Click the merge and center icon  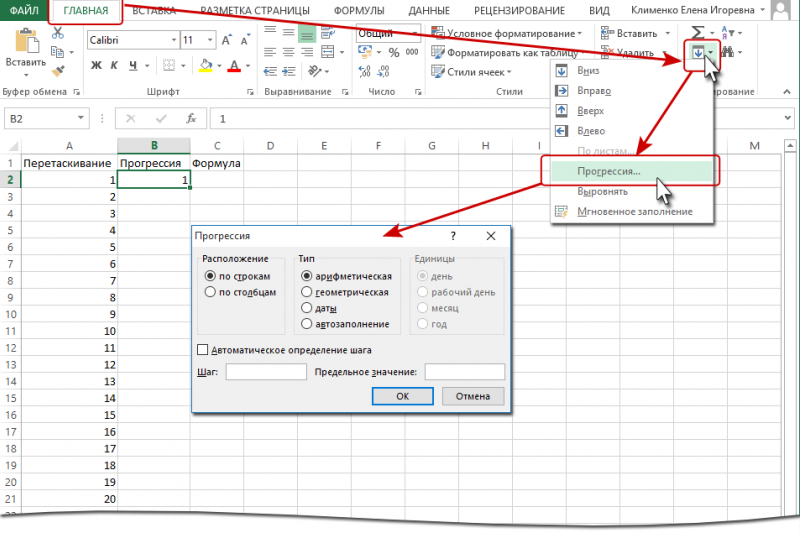coord(328,52)
